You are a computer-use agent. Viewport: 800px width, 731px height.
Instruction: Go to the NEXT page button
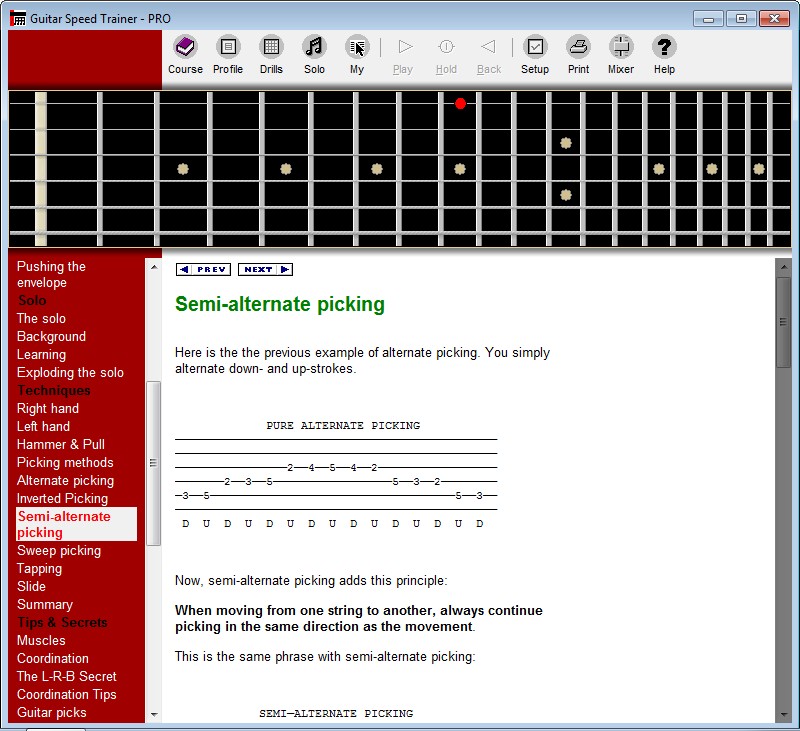click(x=265, y=269)
